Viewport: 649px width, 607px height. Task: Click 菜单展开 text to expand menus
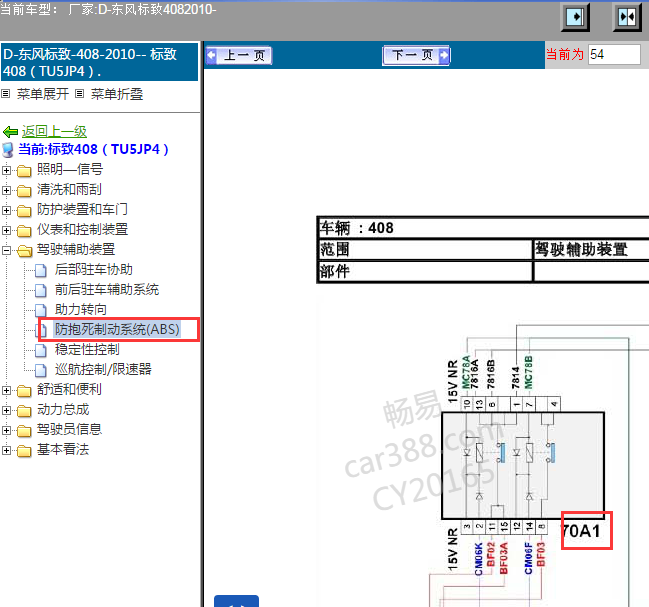click(x=43, y=94)
